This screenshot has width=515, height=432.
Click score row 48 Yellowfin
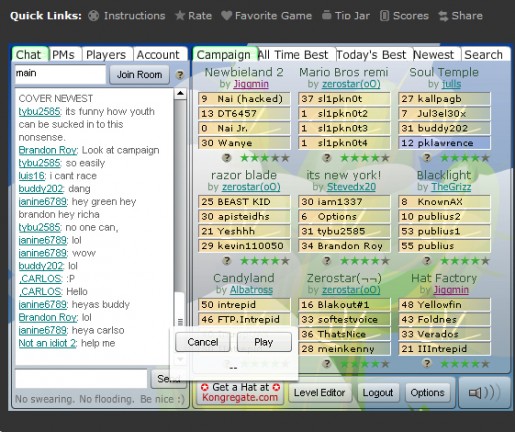(x=444, y=305)
